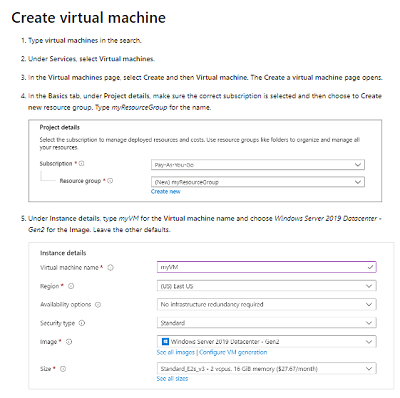Image resolution: width=400 pixels, height=398 pixels.
Task: Click the Image label
Action: coord(48,342)
